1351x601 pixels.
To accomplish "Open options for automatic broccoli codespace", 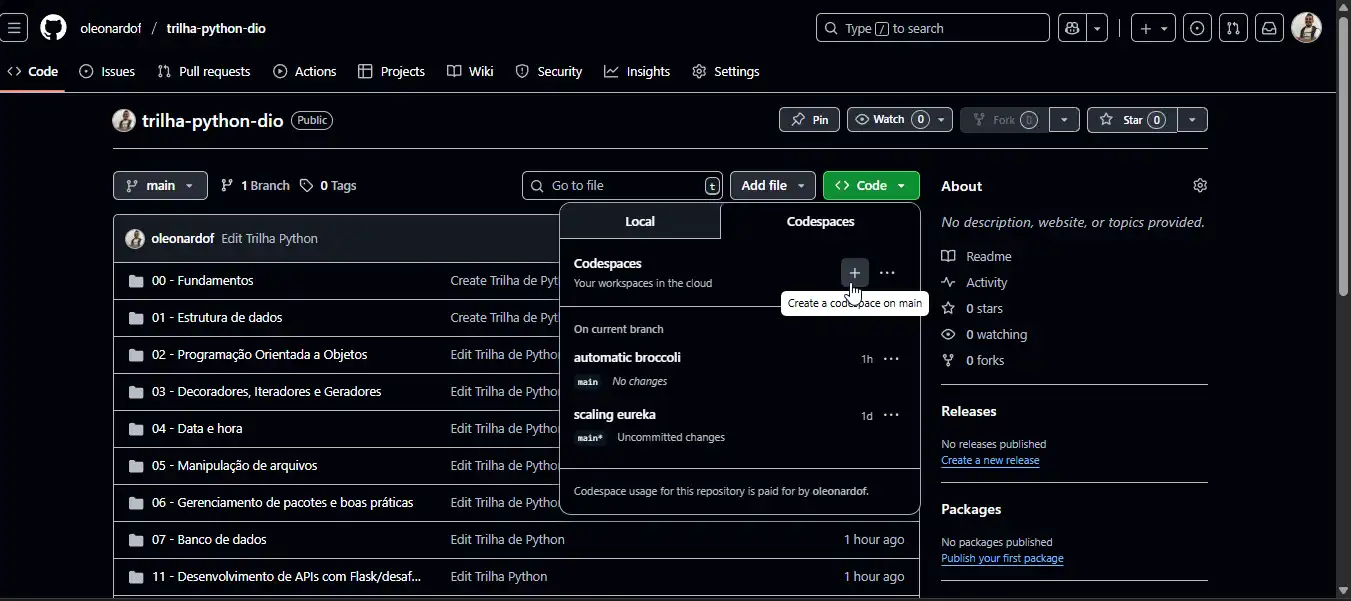I will [x=891, y=358].
